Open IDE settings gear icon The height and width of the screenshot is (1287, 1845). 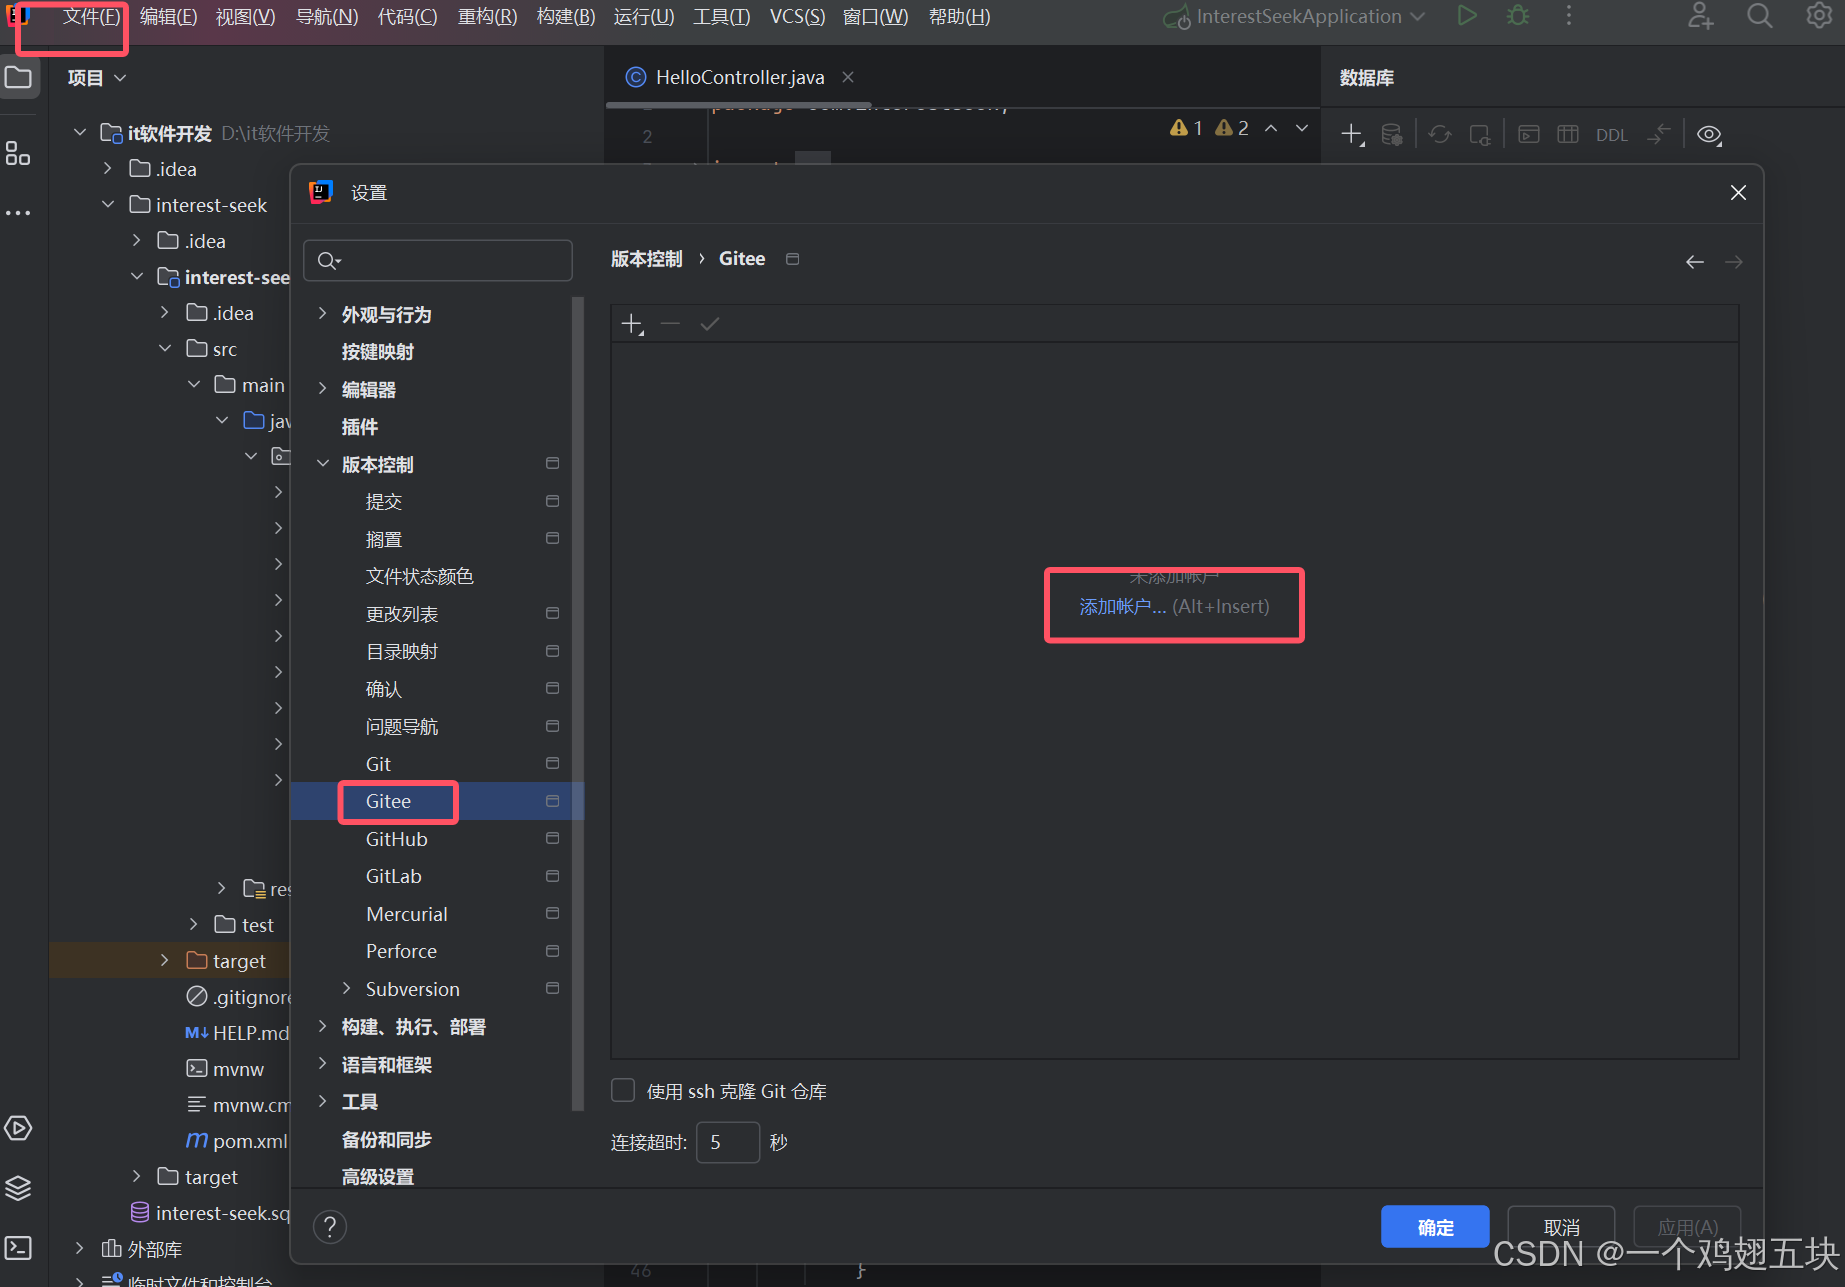1819,16
